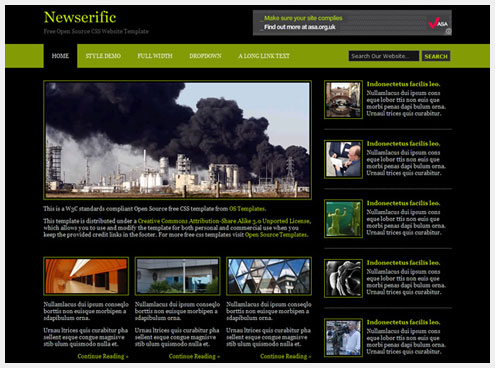Click the cameraman sidebar thumbnail
495x368 pixels.
click(x=343, y=338)
